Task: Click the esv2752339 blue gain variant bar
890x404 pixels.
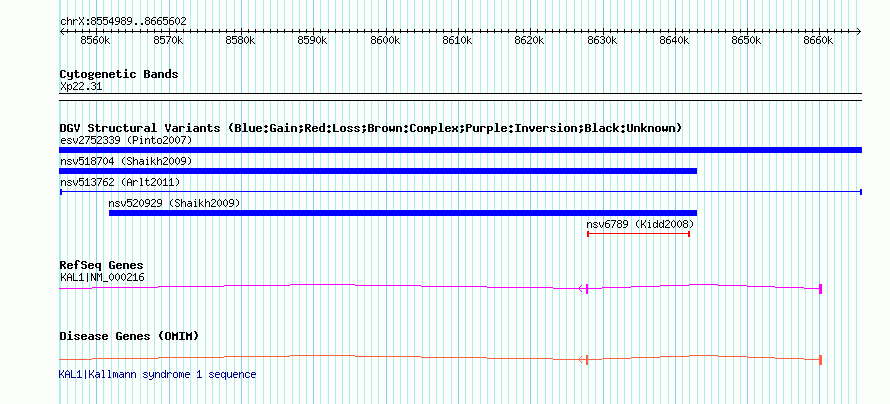Action: pyautogui.click(x=460, y=150)
